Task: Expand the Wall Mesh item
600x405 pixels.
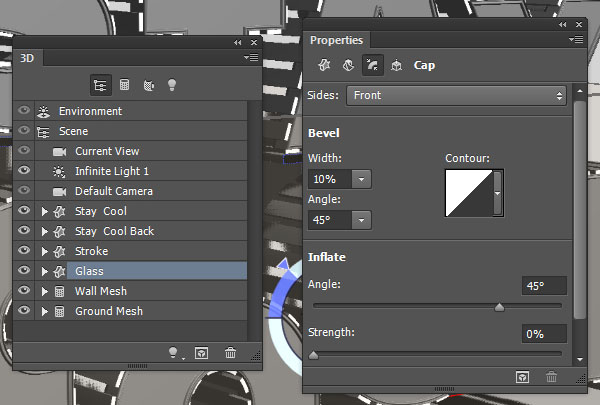Action: [x=44, y=291]
